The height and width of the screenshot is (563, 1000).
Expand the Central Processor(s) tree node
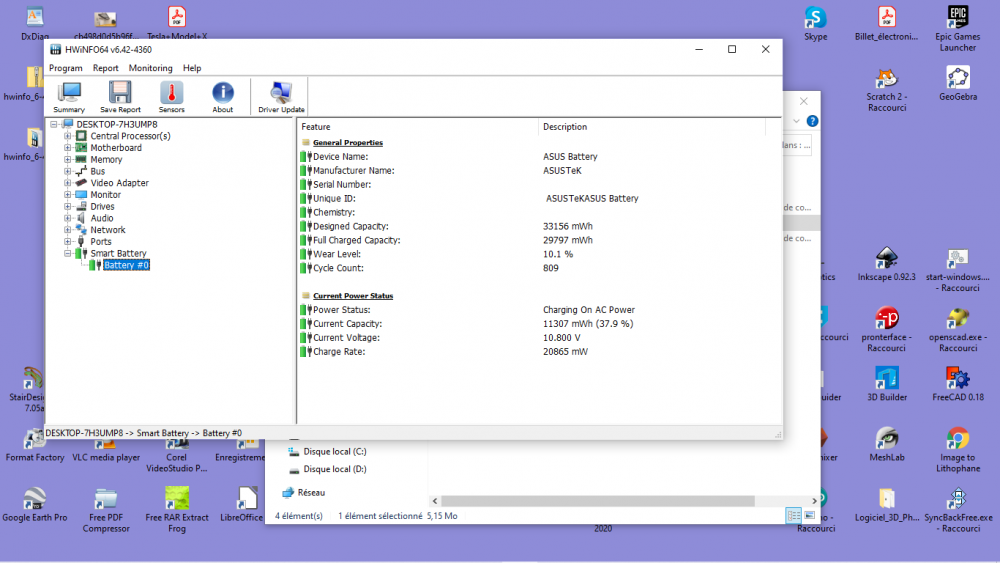pyautogui.click(x=68, y=136)
